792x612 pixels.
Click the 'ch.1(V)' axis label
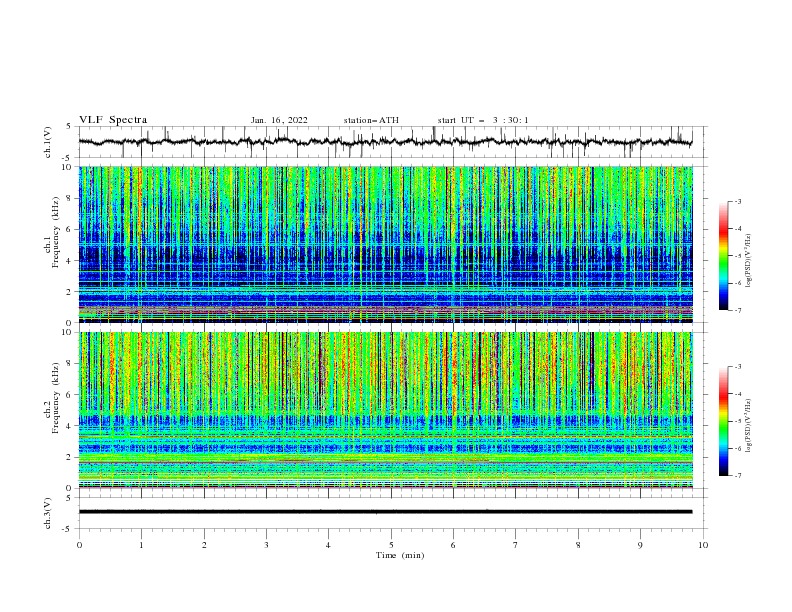48,142
